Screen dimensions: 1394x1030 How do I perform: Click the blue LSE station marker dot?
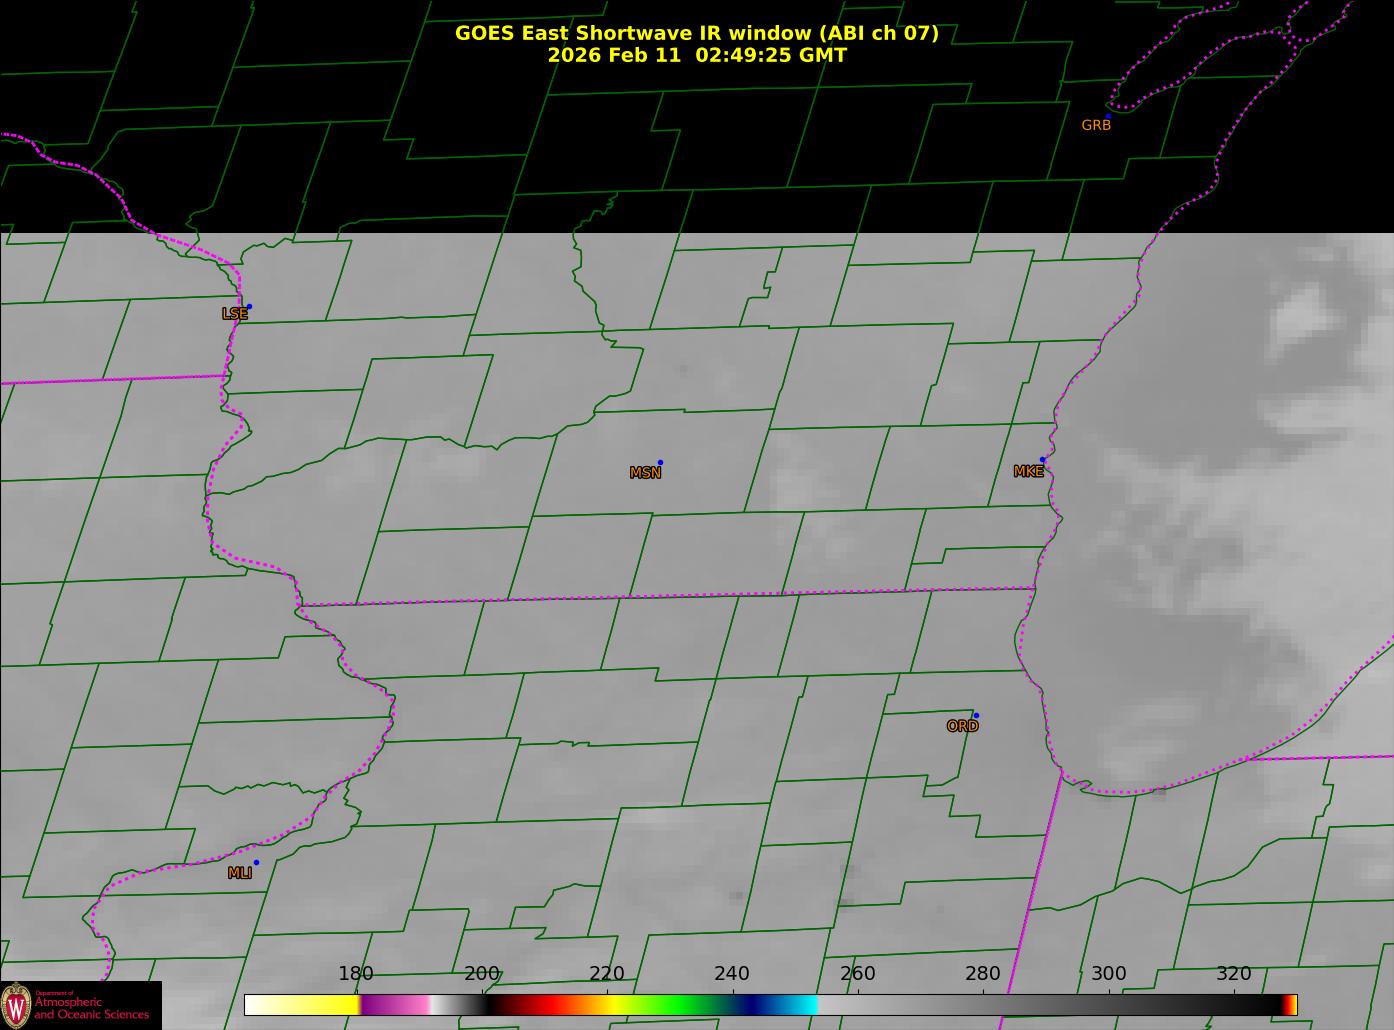(x=249, y=306)
